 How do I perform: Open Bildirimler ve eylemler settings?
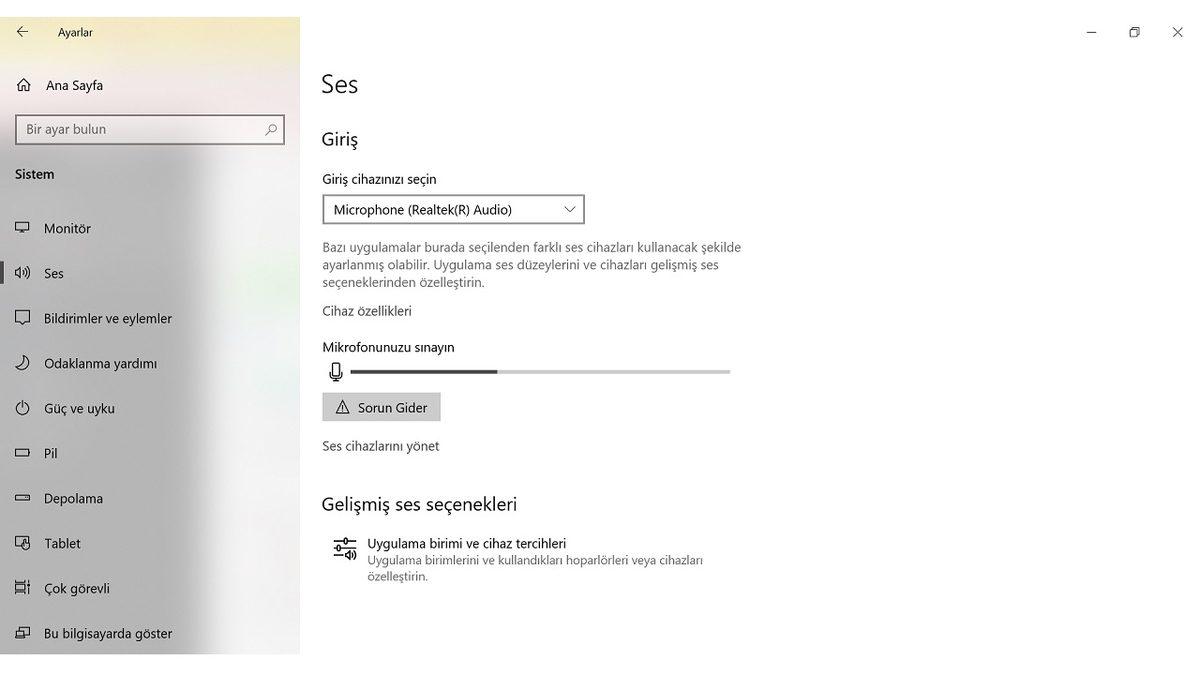click(x=107, y=318)
